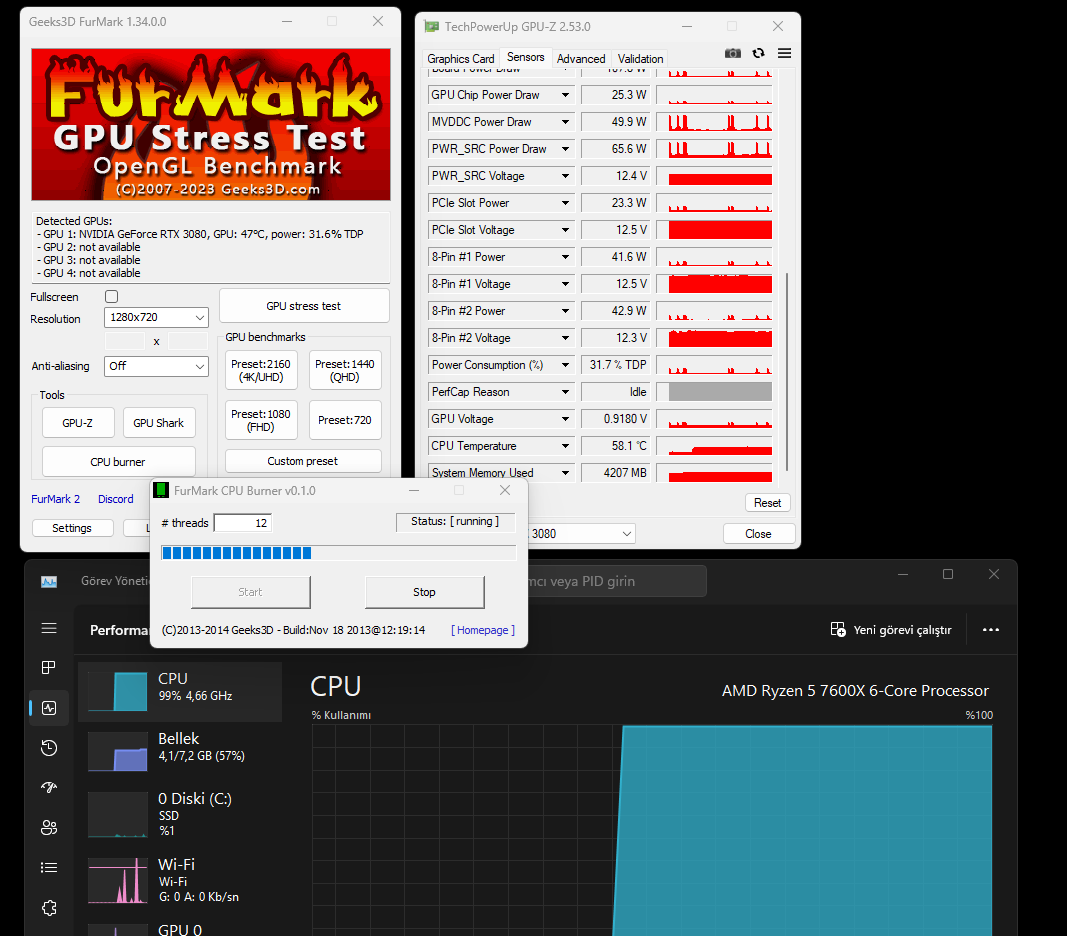Open Task Manager Users icon
This screenshot has height=936, width=1067.
pyautogui.click(x=49, y=828)
